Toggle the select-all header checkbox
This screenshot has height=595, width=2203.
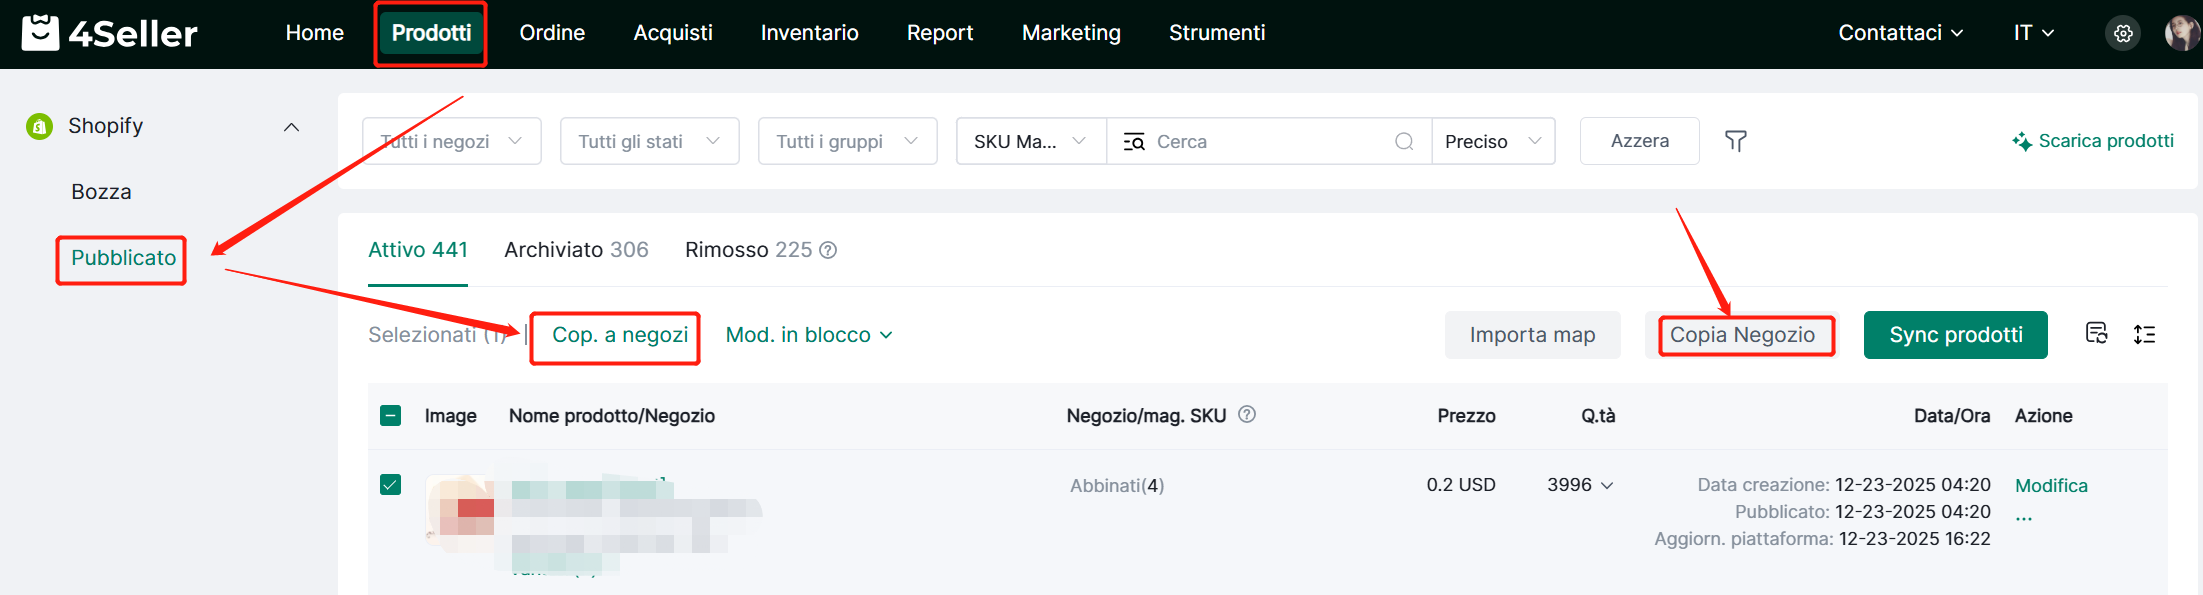(391, 416)
